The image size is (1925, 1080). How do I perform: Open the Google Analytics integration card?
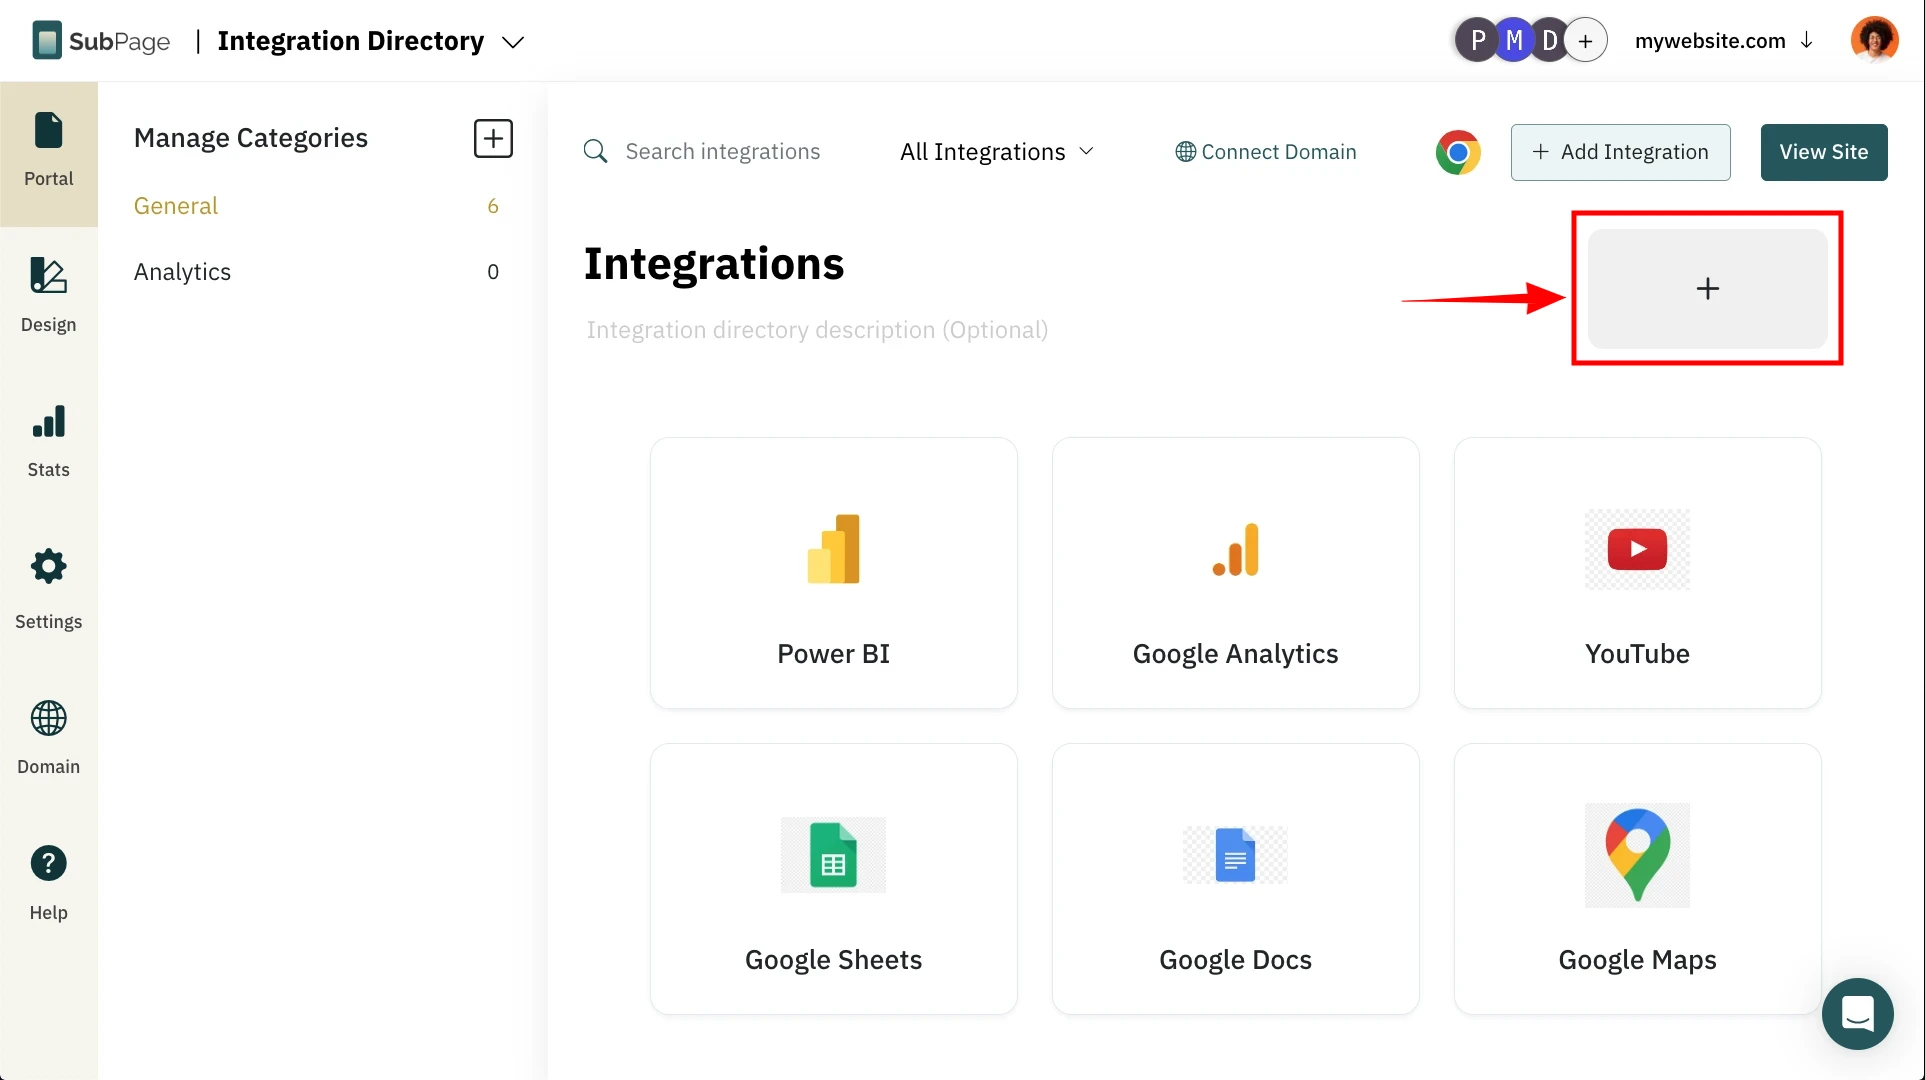coord(1236,573)
